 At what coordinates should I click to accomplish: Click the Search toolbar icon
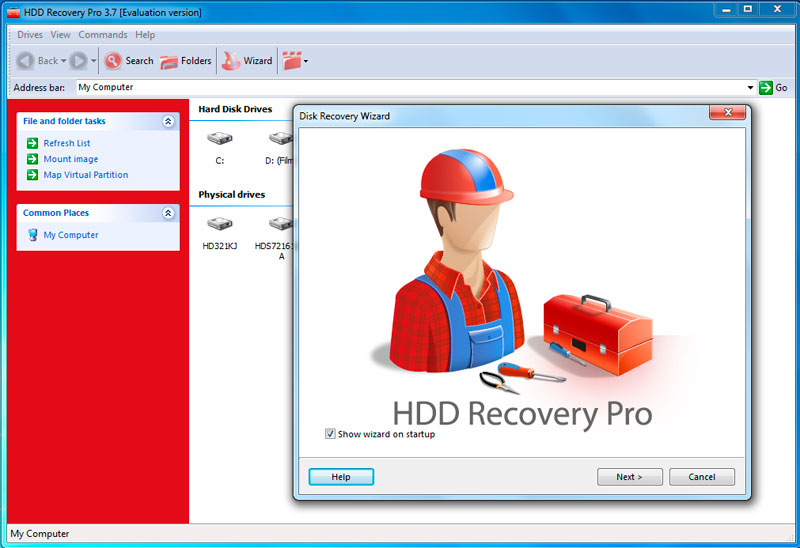pyautogui.click(x=113, y=61)
